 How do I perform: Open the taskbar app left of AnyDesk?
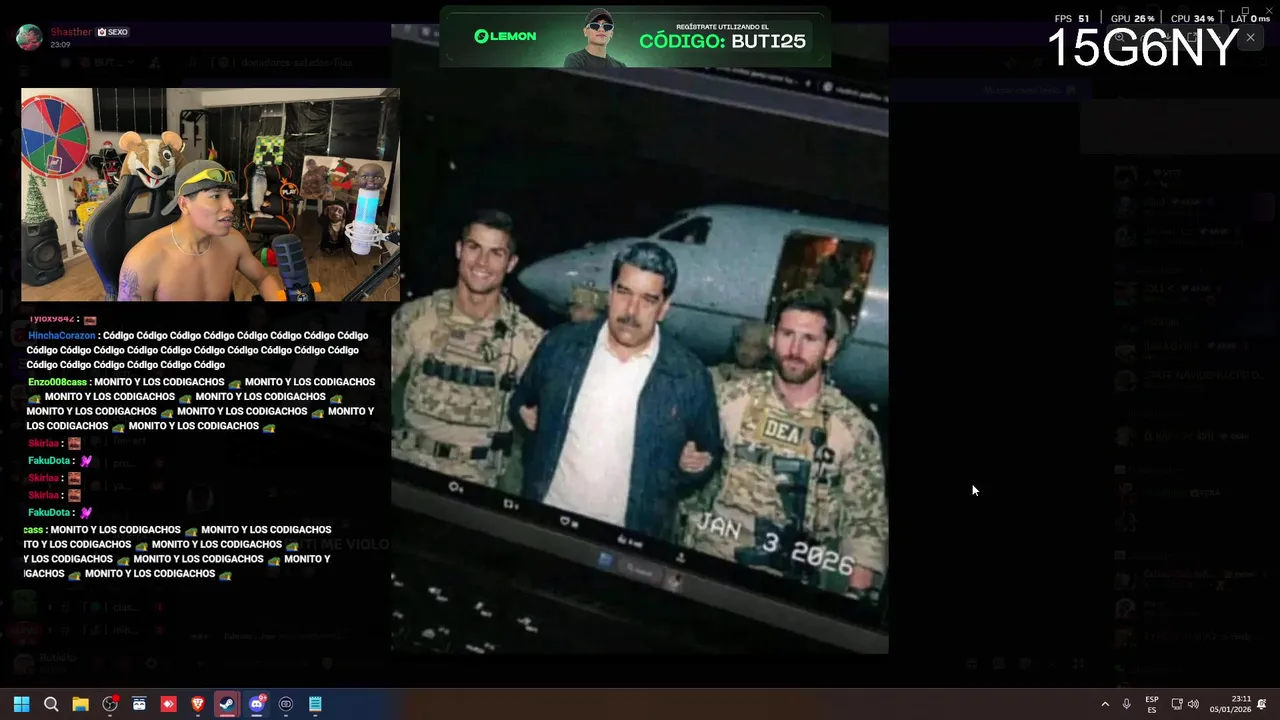pos(139,704)
